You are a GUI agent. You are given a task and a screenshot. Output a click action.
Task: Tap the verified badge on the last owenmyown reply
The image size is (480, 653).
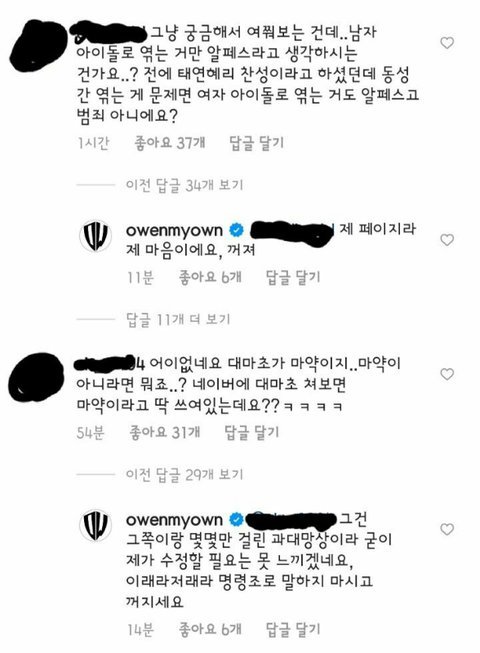pyautogui.click(x=237, y=519)
